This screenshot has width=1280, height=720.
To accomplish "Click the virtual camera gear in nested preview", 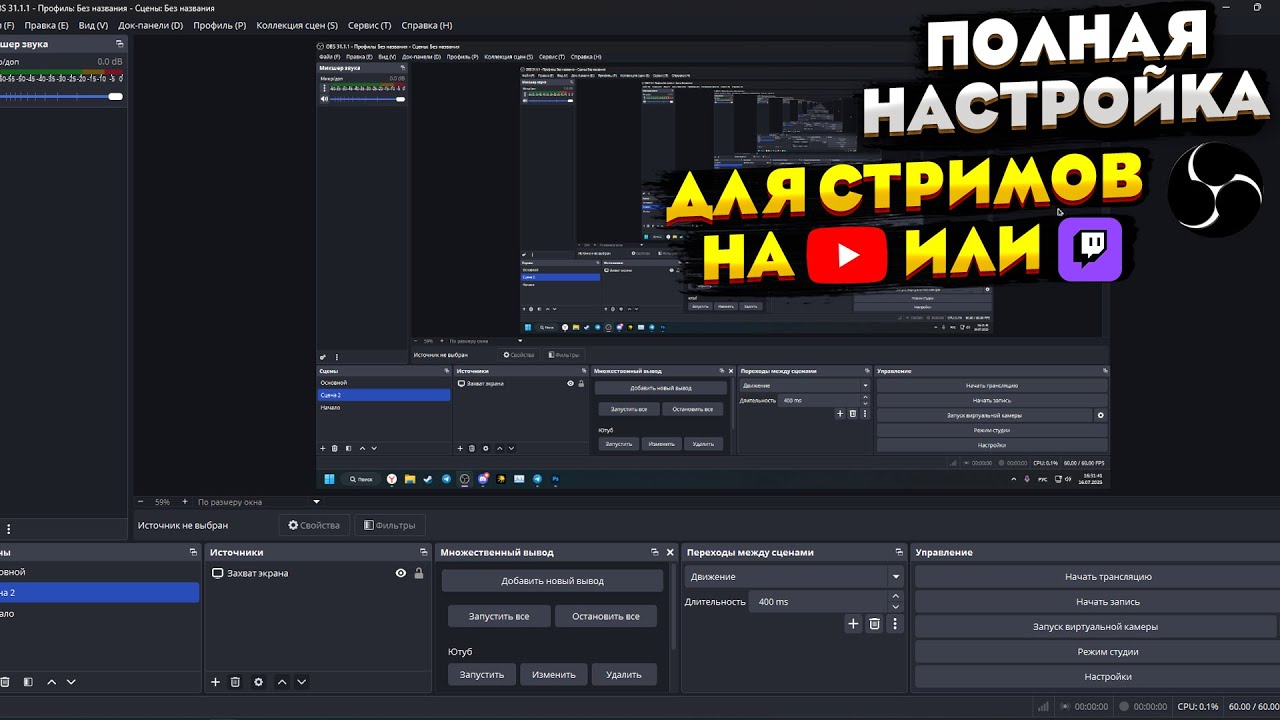I will [x=1100, y=415].
